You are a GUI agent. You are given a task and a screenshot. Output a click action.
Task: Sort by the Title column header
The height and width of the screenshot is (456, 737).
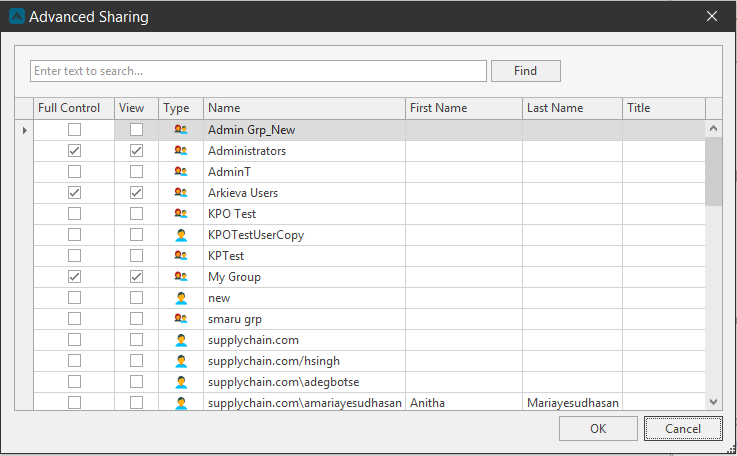(664, 108)
